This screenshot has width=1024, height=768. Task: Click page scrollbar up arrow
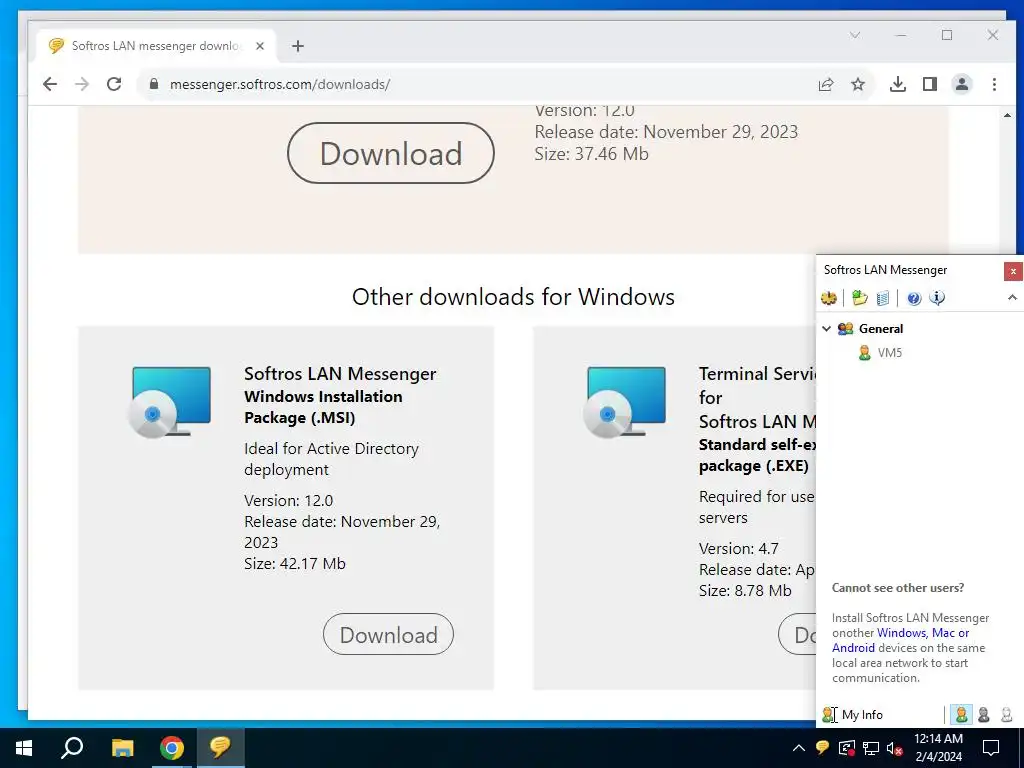tap(1007, 115)
